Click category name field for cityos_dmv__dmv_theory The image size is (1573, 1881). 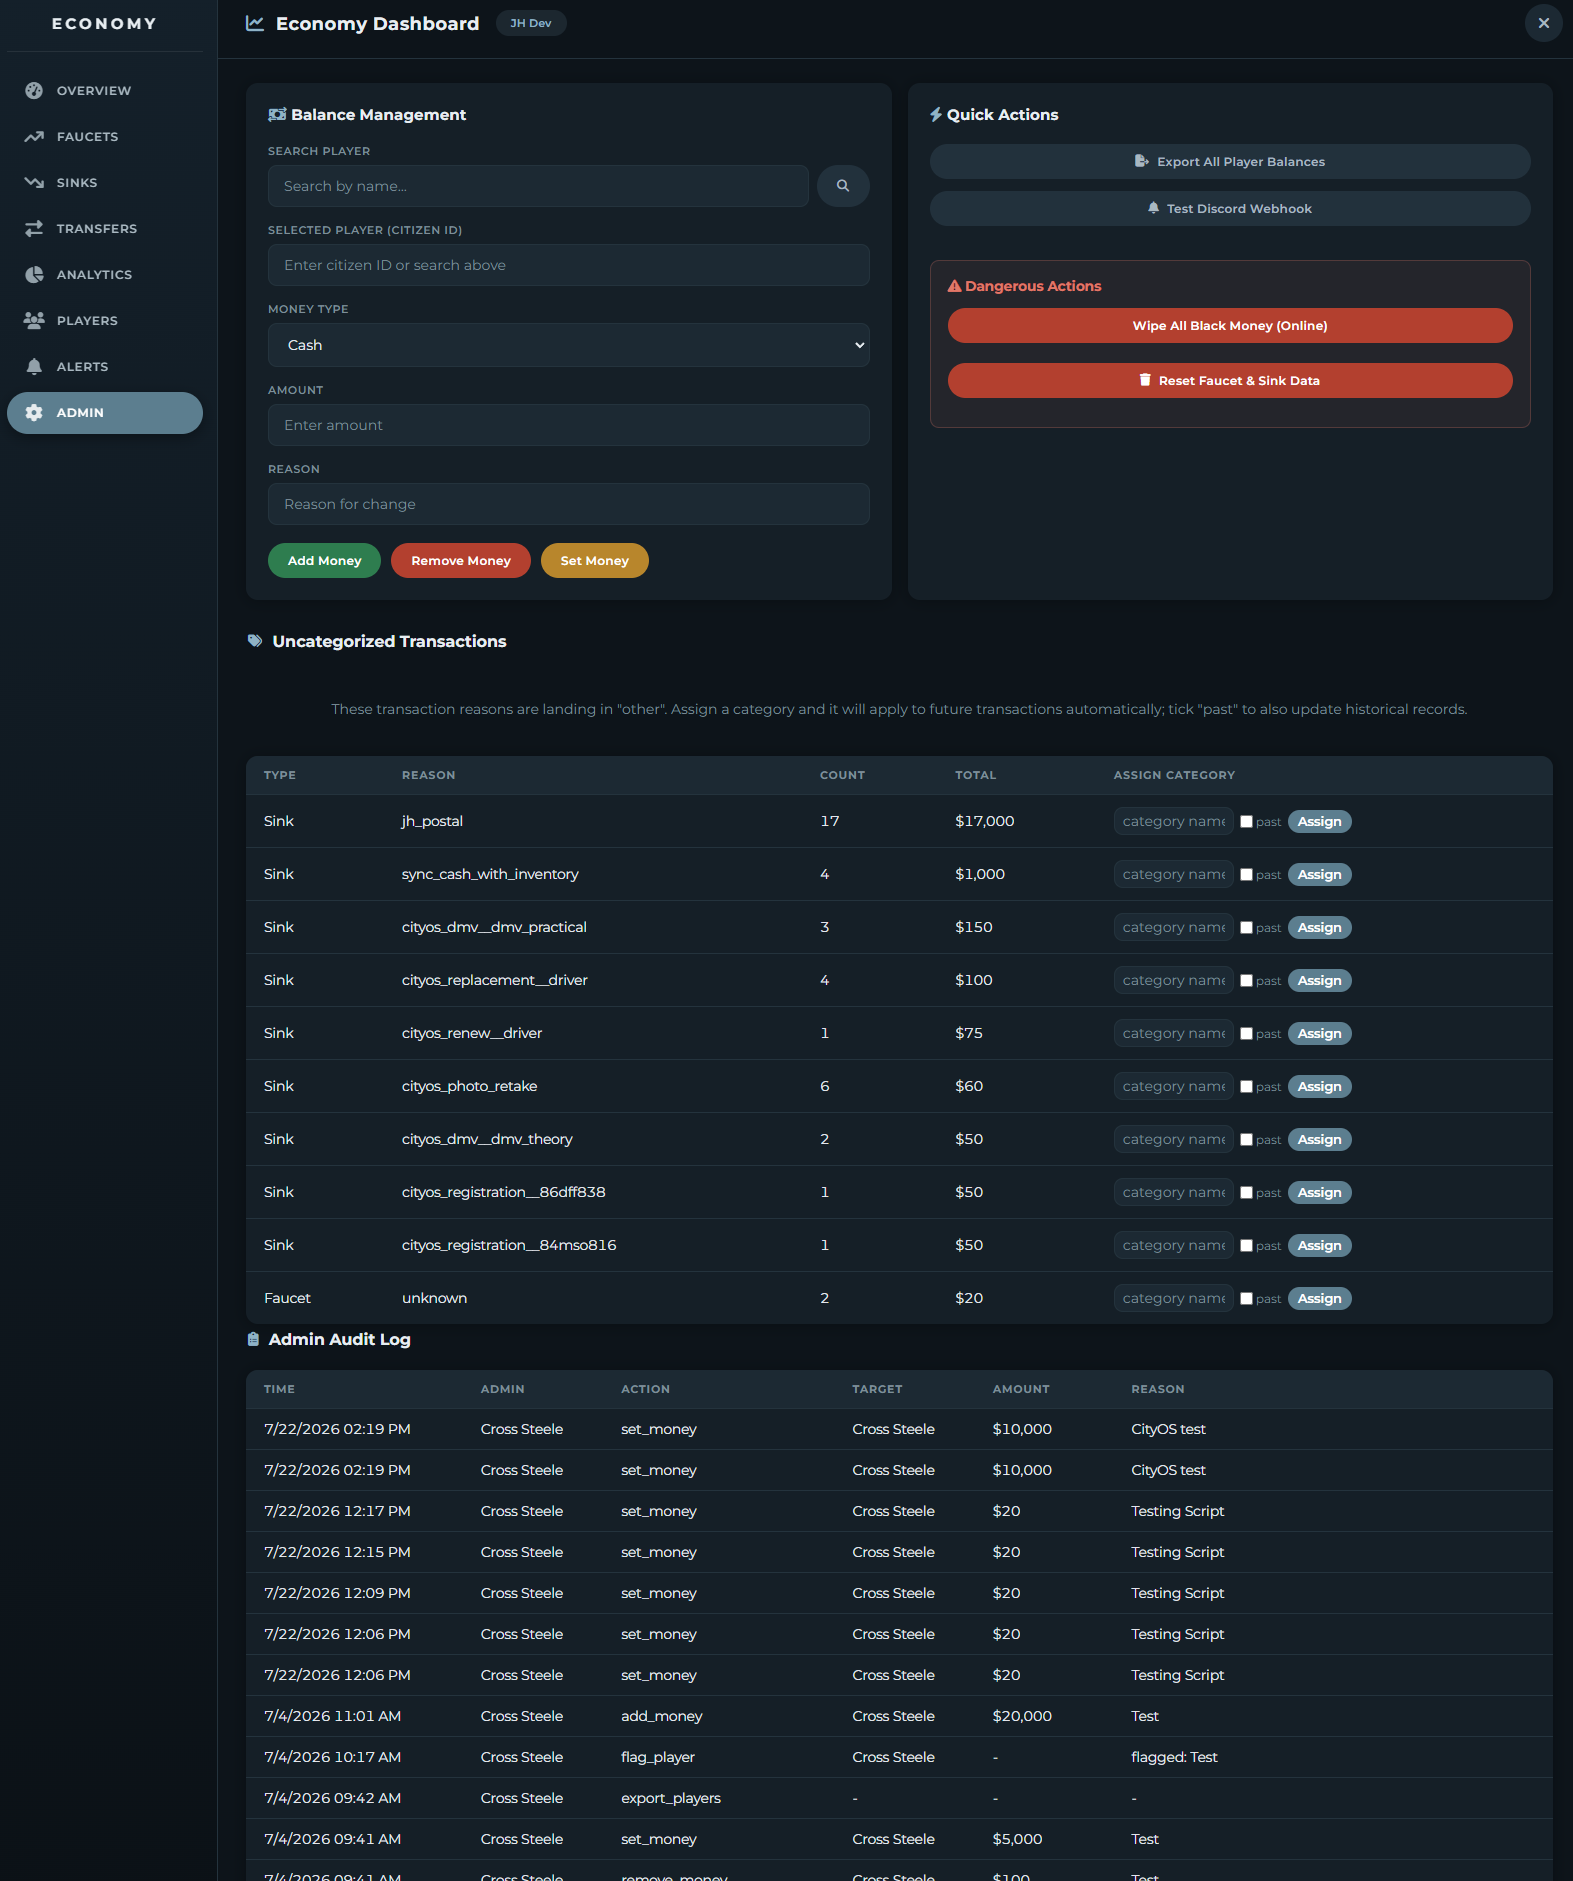coord(1174,1140)
